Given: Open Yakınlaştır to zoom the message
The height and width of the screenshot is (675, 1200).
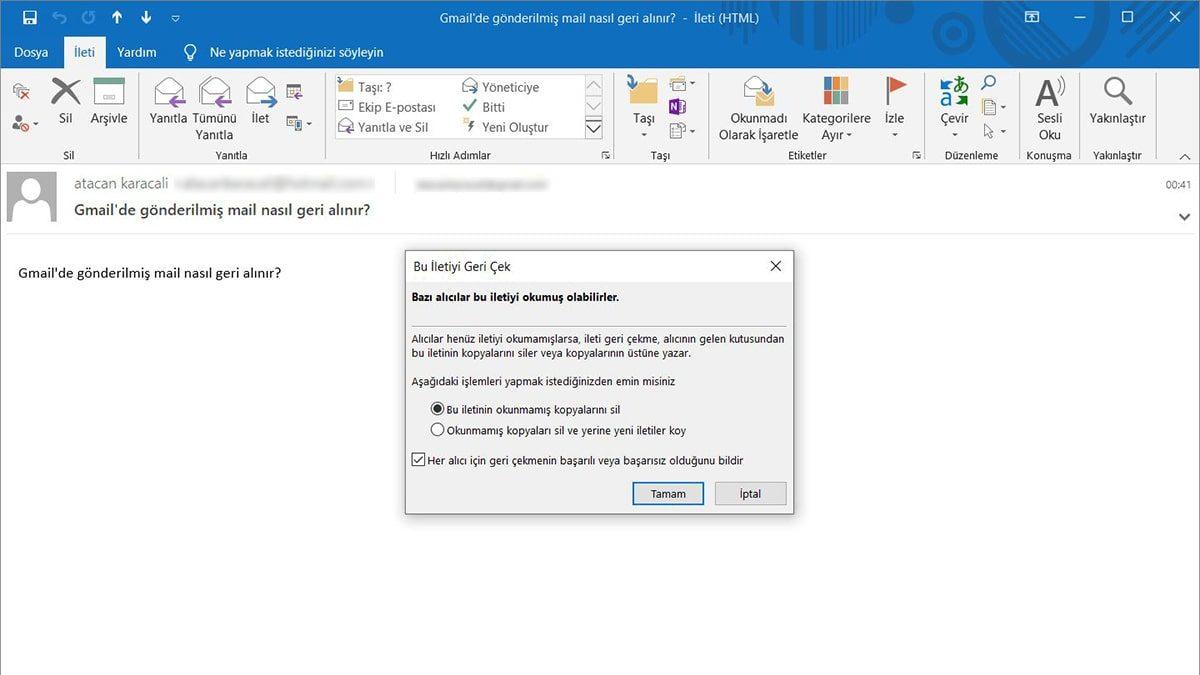Looking at the screenshot, I should click(x=1117, y=103).
